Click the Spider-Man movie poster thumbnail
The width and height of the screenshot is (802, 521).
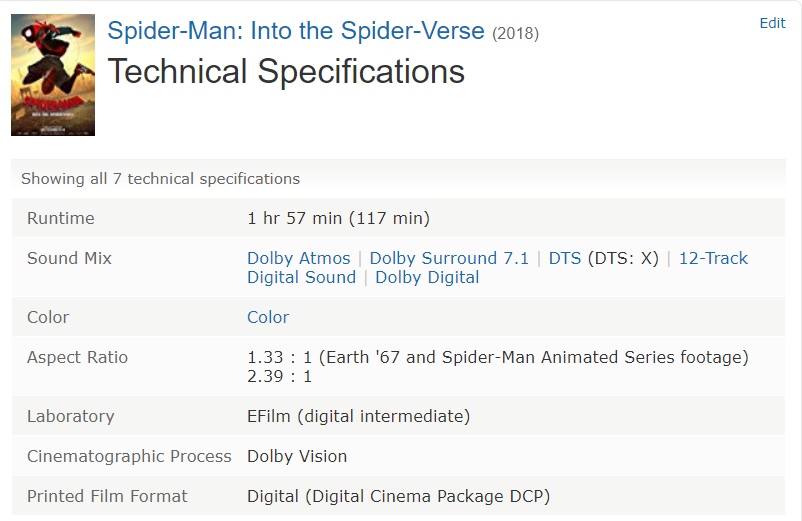click(x=53, y=75)
